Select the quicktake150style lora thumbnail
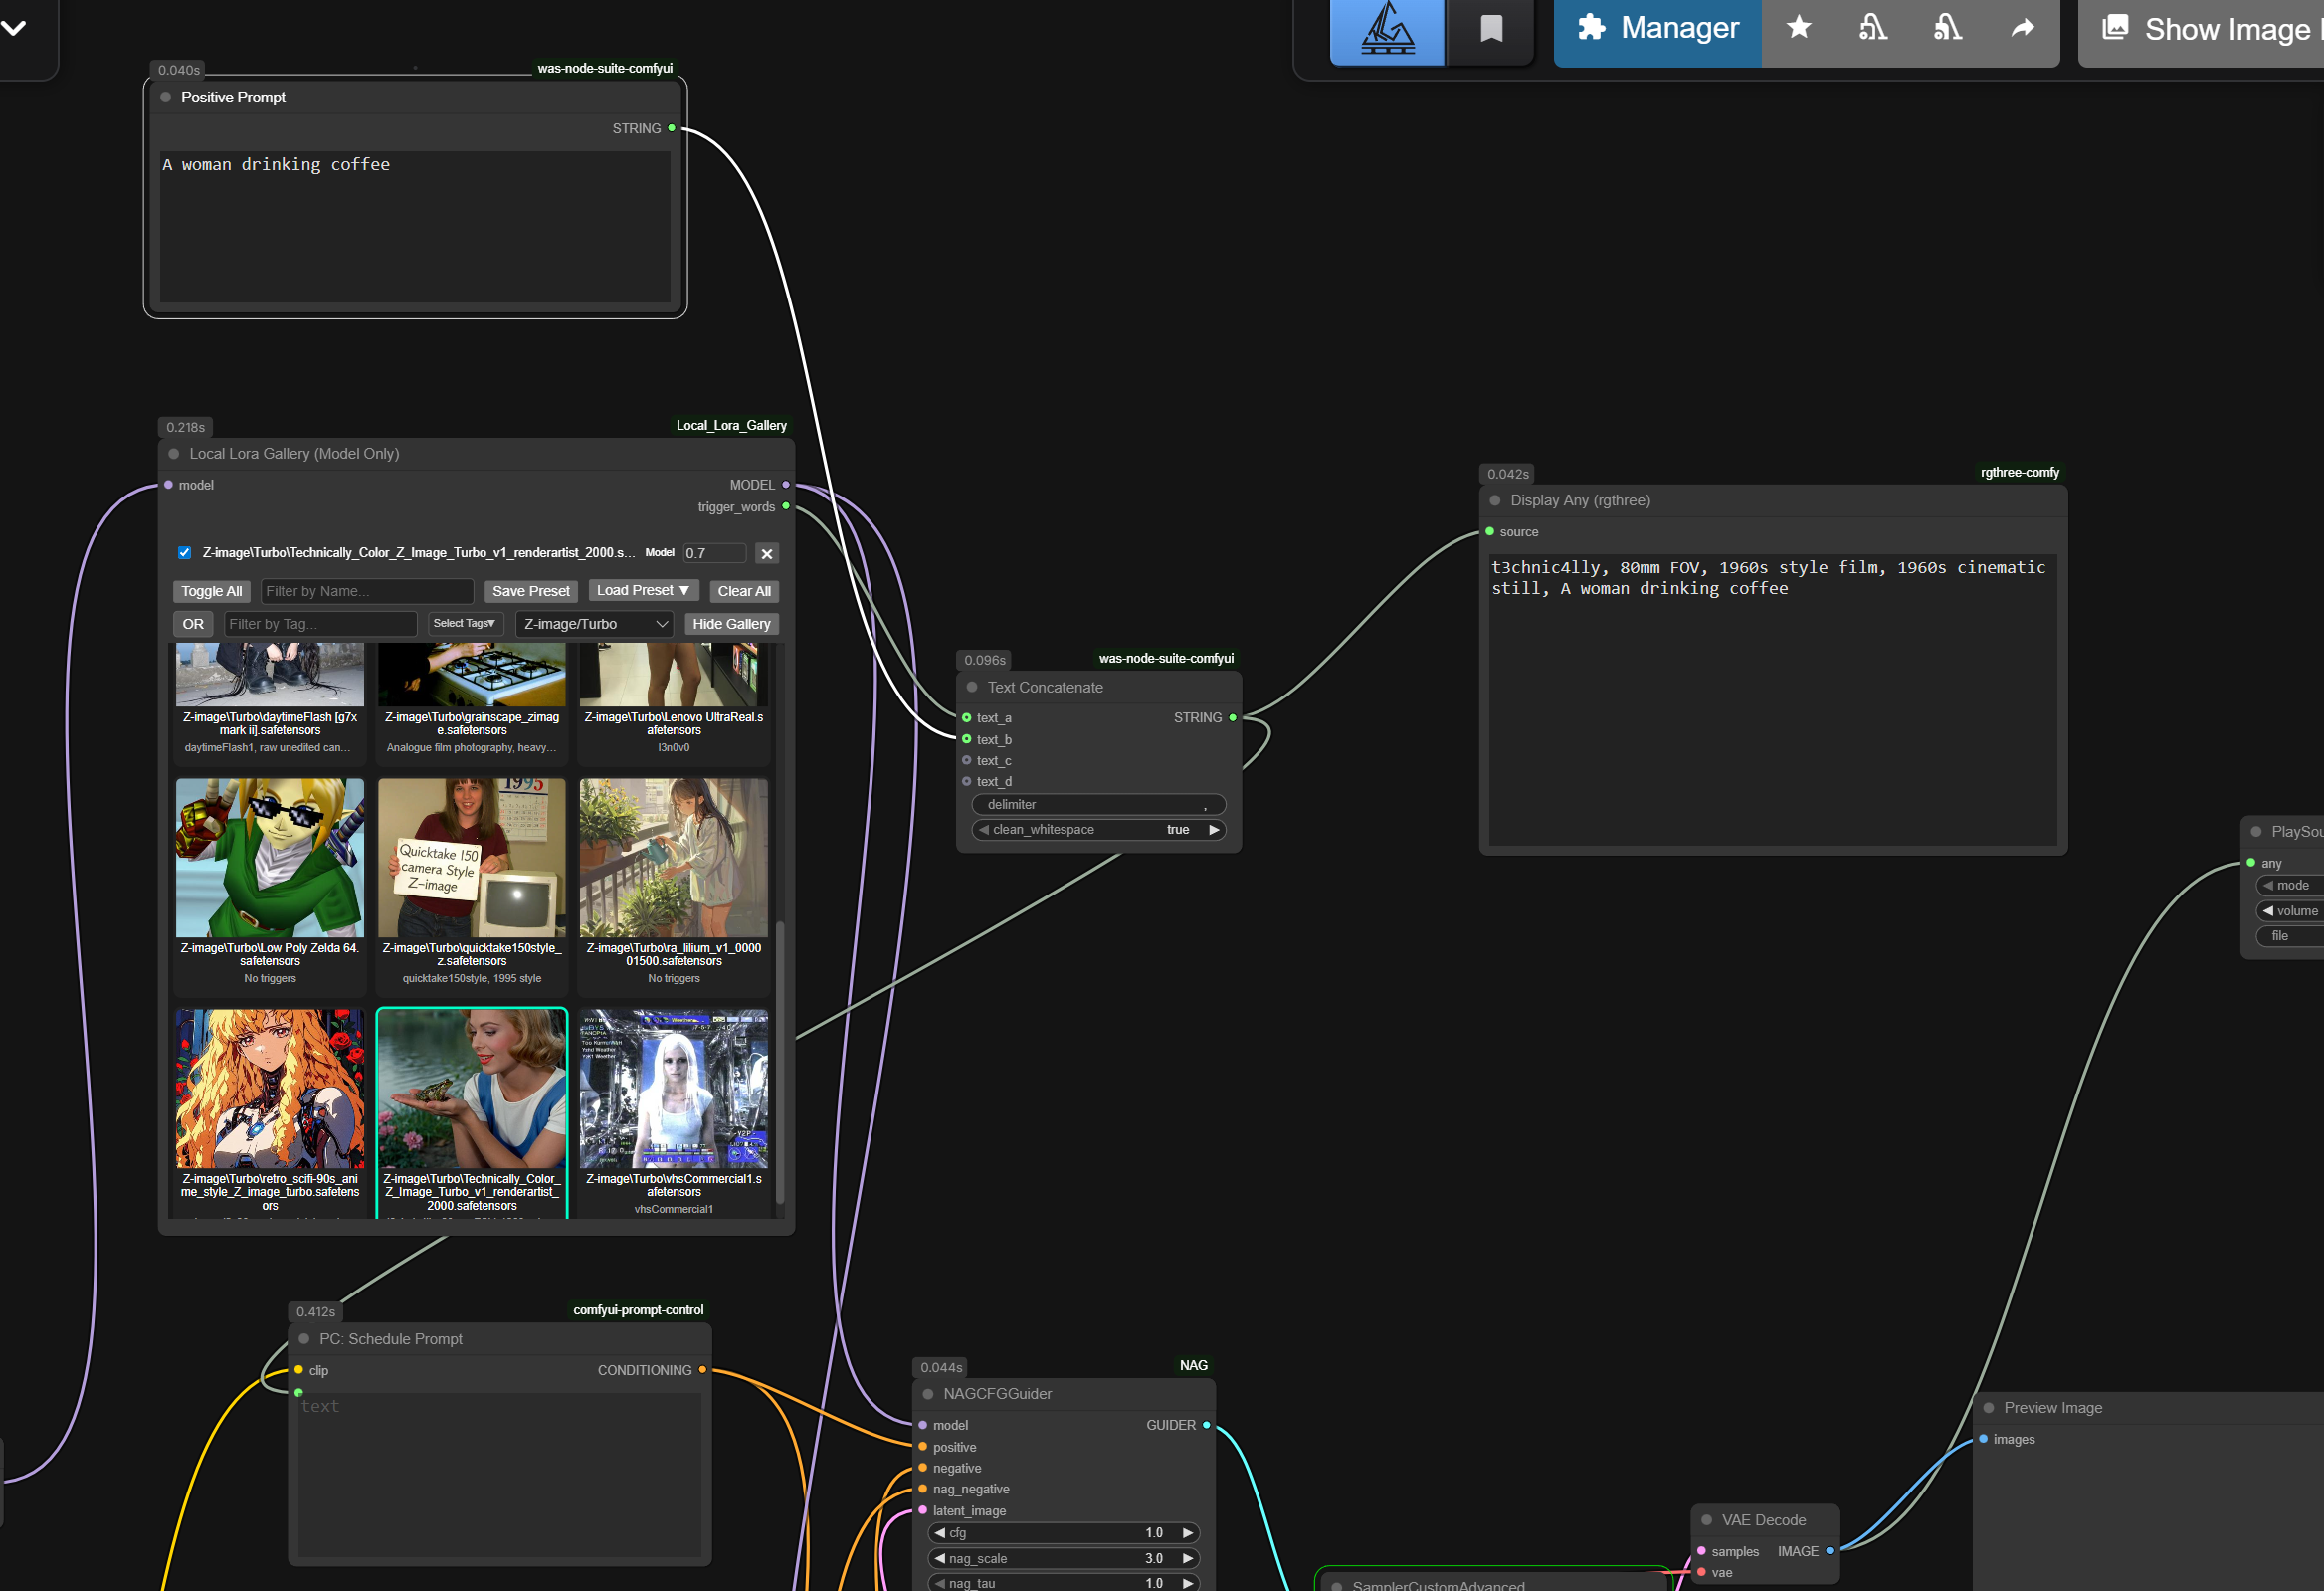The width and height of the screenshot is (2324, 1591). point(471,858)
